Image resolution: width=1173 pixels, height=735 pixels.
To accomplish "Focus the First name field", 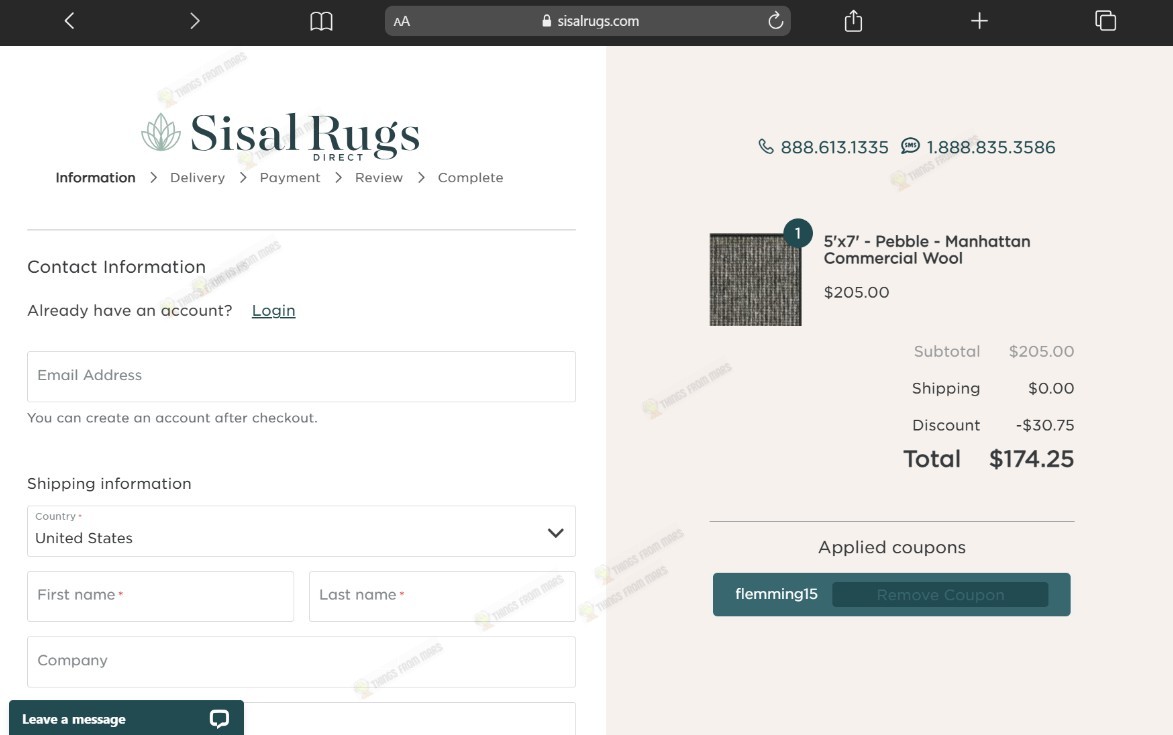I will tap(160, 596).
